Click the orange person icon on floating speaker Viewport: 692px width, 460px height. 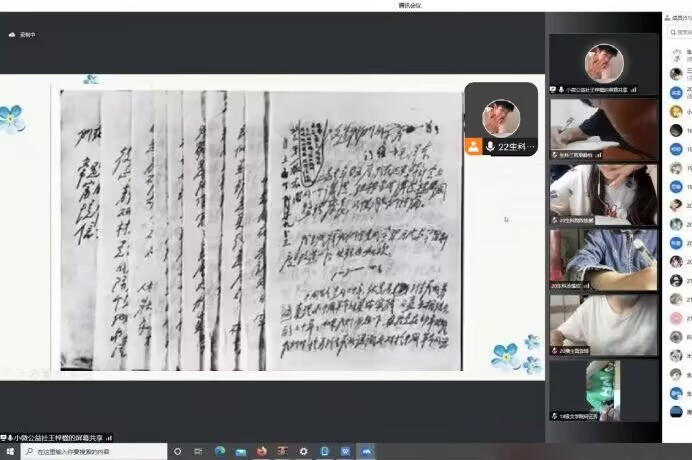click(473, 146)
